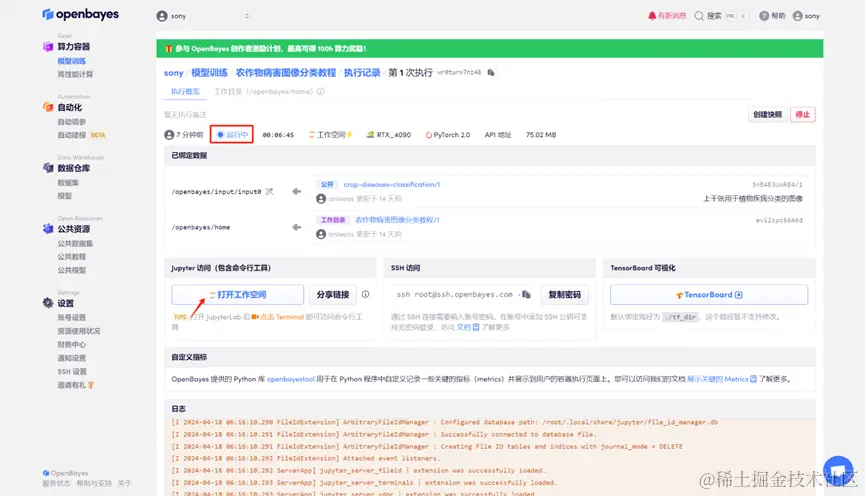
Task: Click the 分享链接 button
Action: click(333, 295)
